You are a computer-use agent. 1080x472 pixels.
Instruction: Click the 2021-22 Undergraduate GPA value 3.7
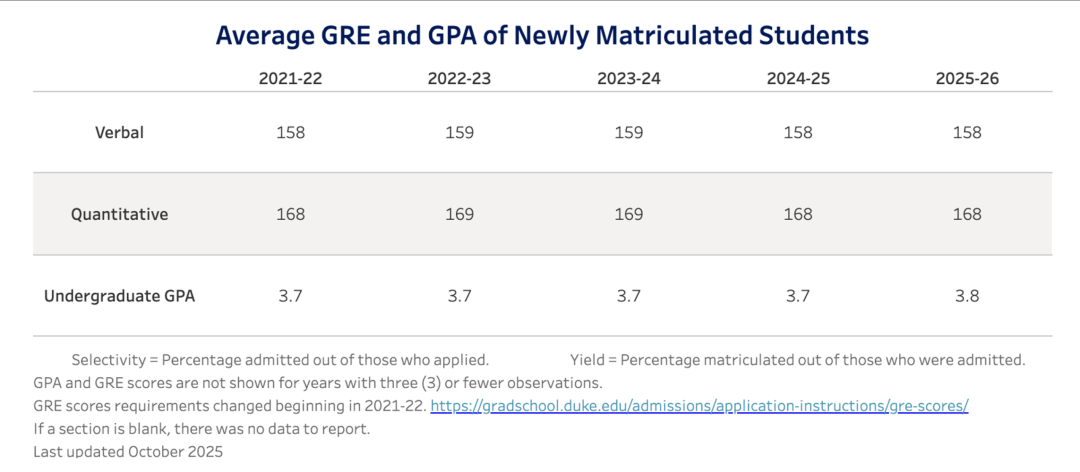290,296
